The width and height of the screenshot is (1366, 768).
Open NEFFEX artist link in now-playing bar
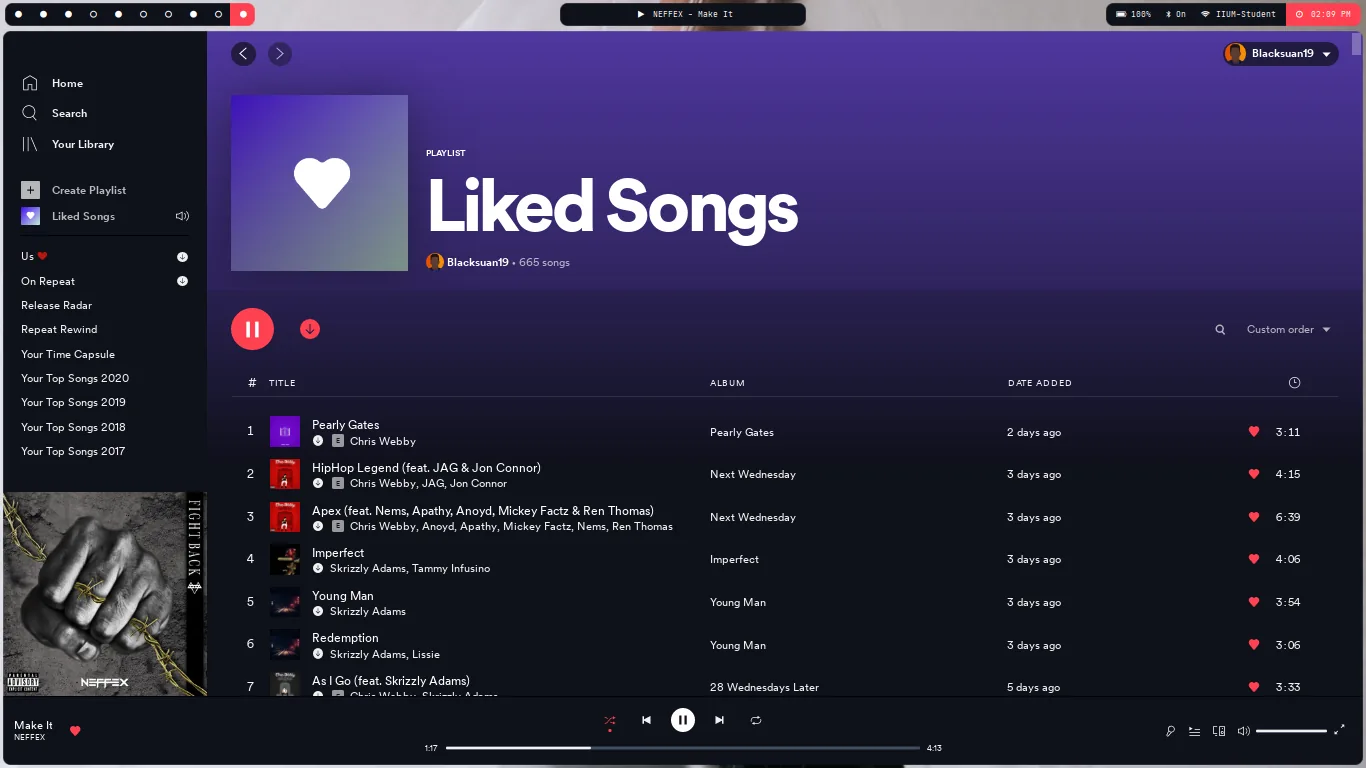click(x=30, y=738)
